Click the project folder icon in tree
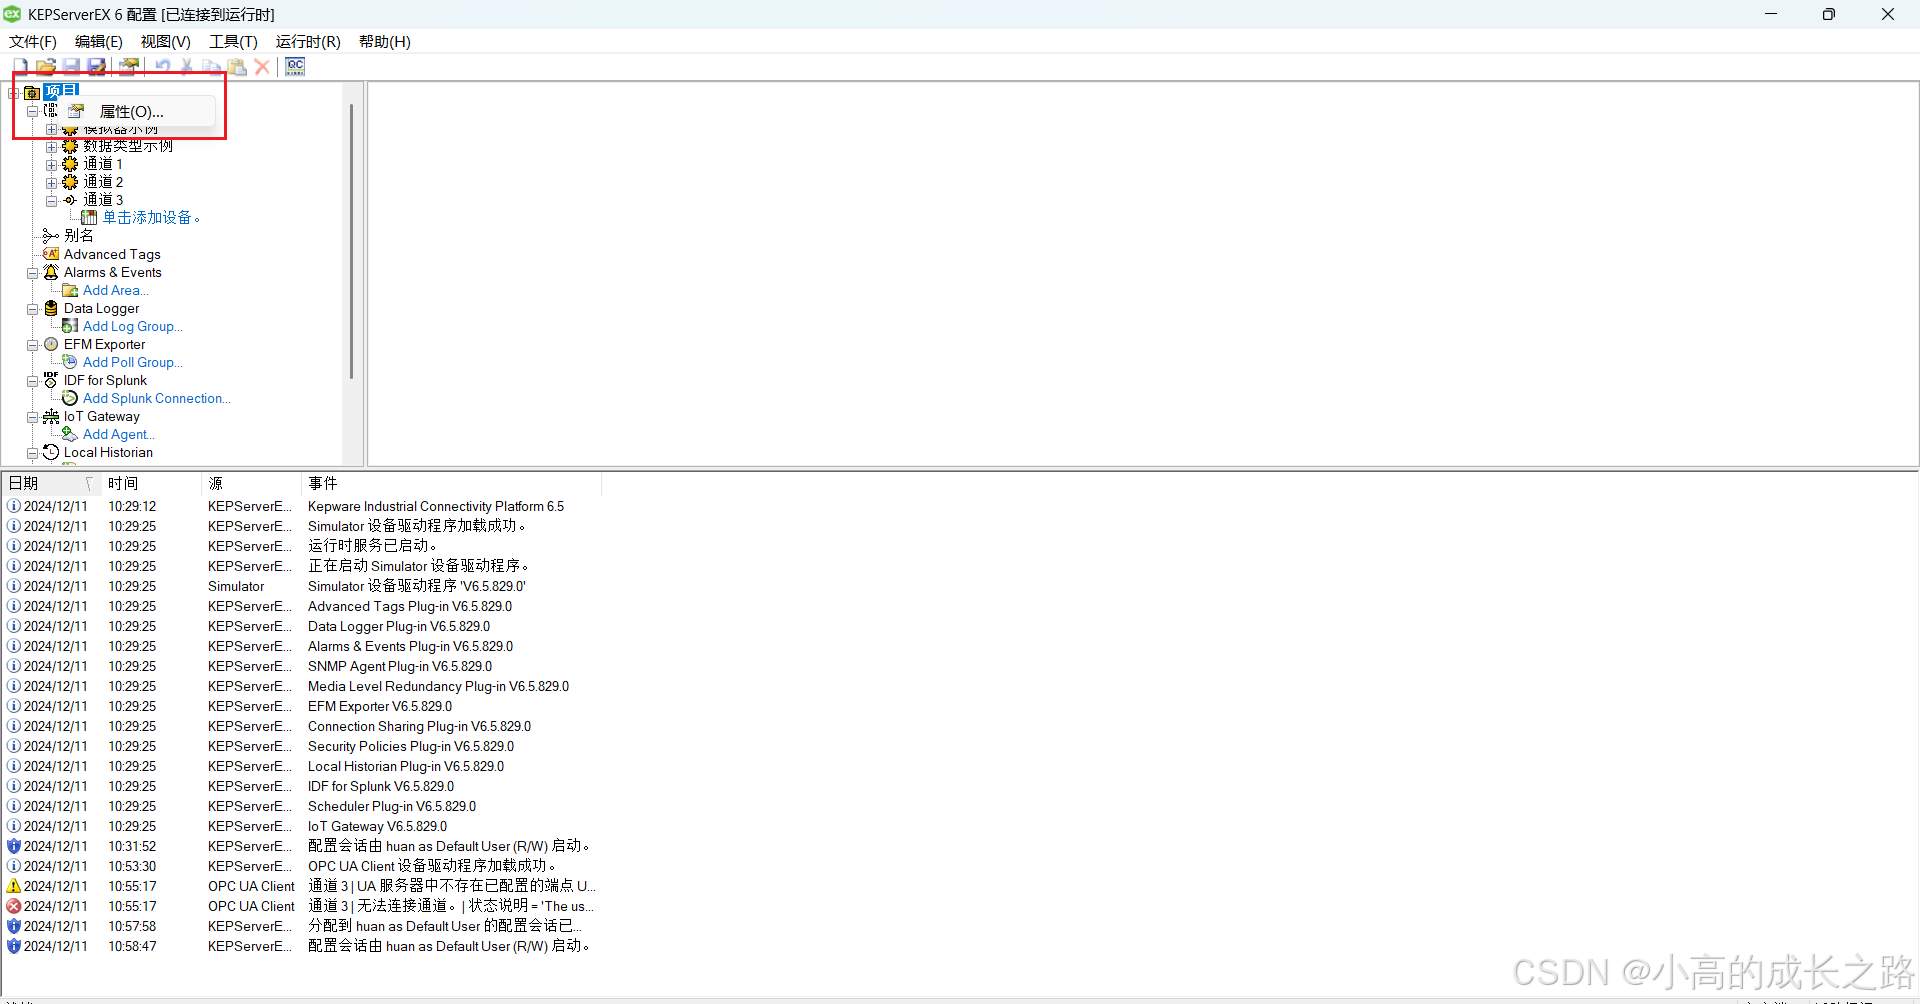Viewport: 1920px width, 1004px height. pyautogui.click(x=32, y=92)
